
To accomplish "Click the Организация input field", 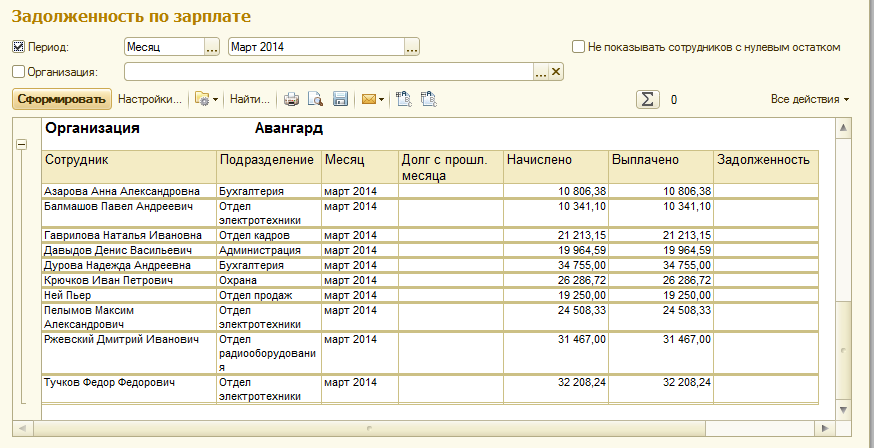I will tap(328, 71).
